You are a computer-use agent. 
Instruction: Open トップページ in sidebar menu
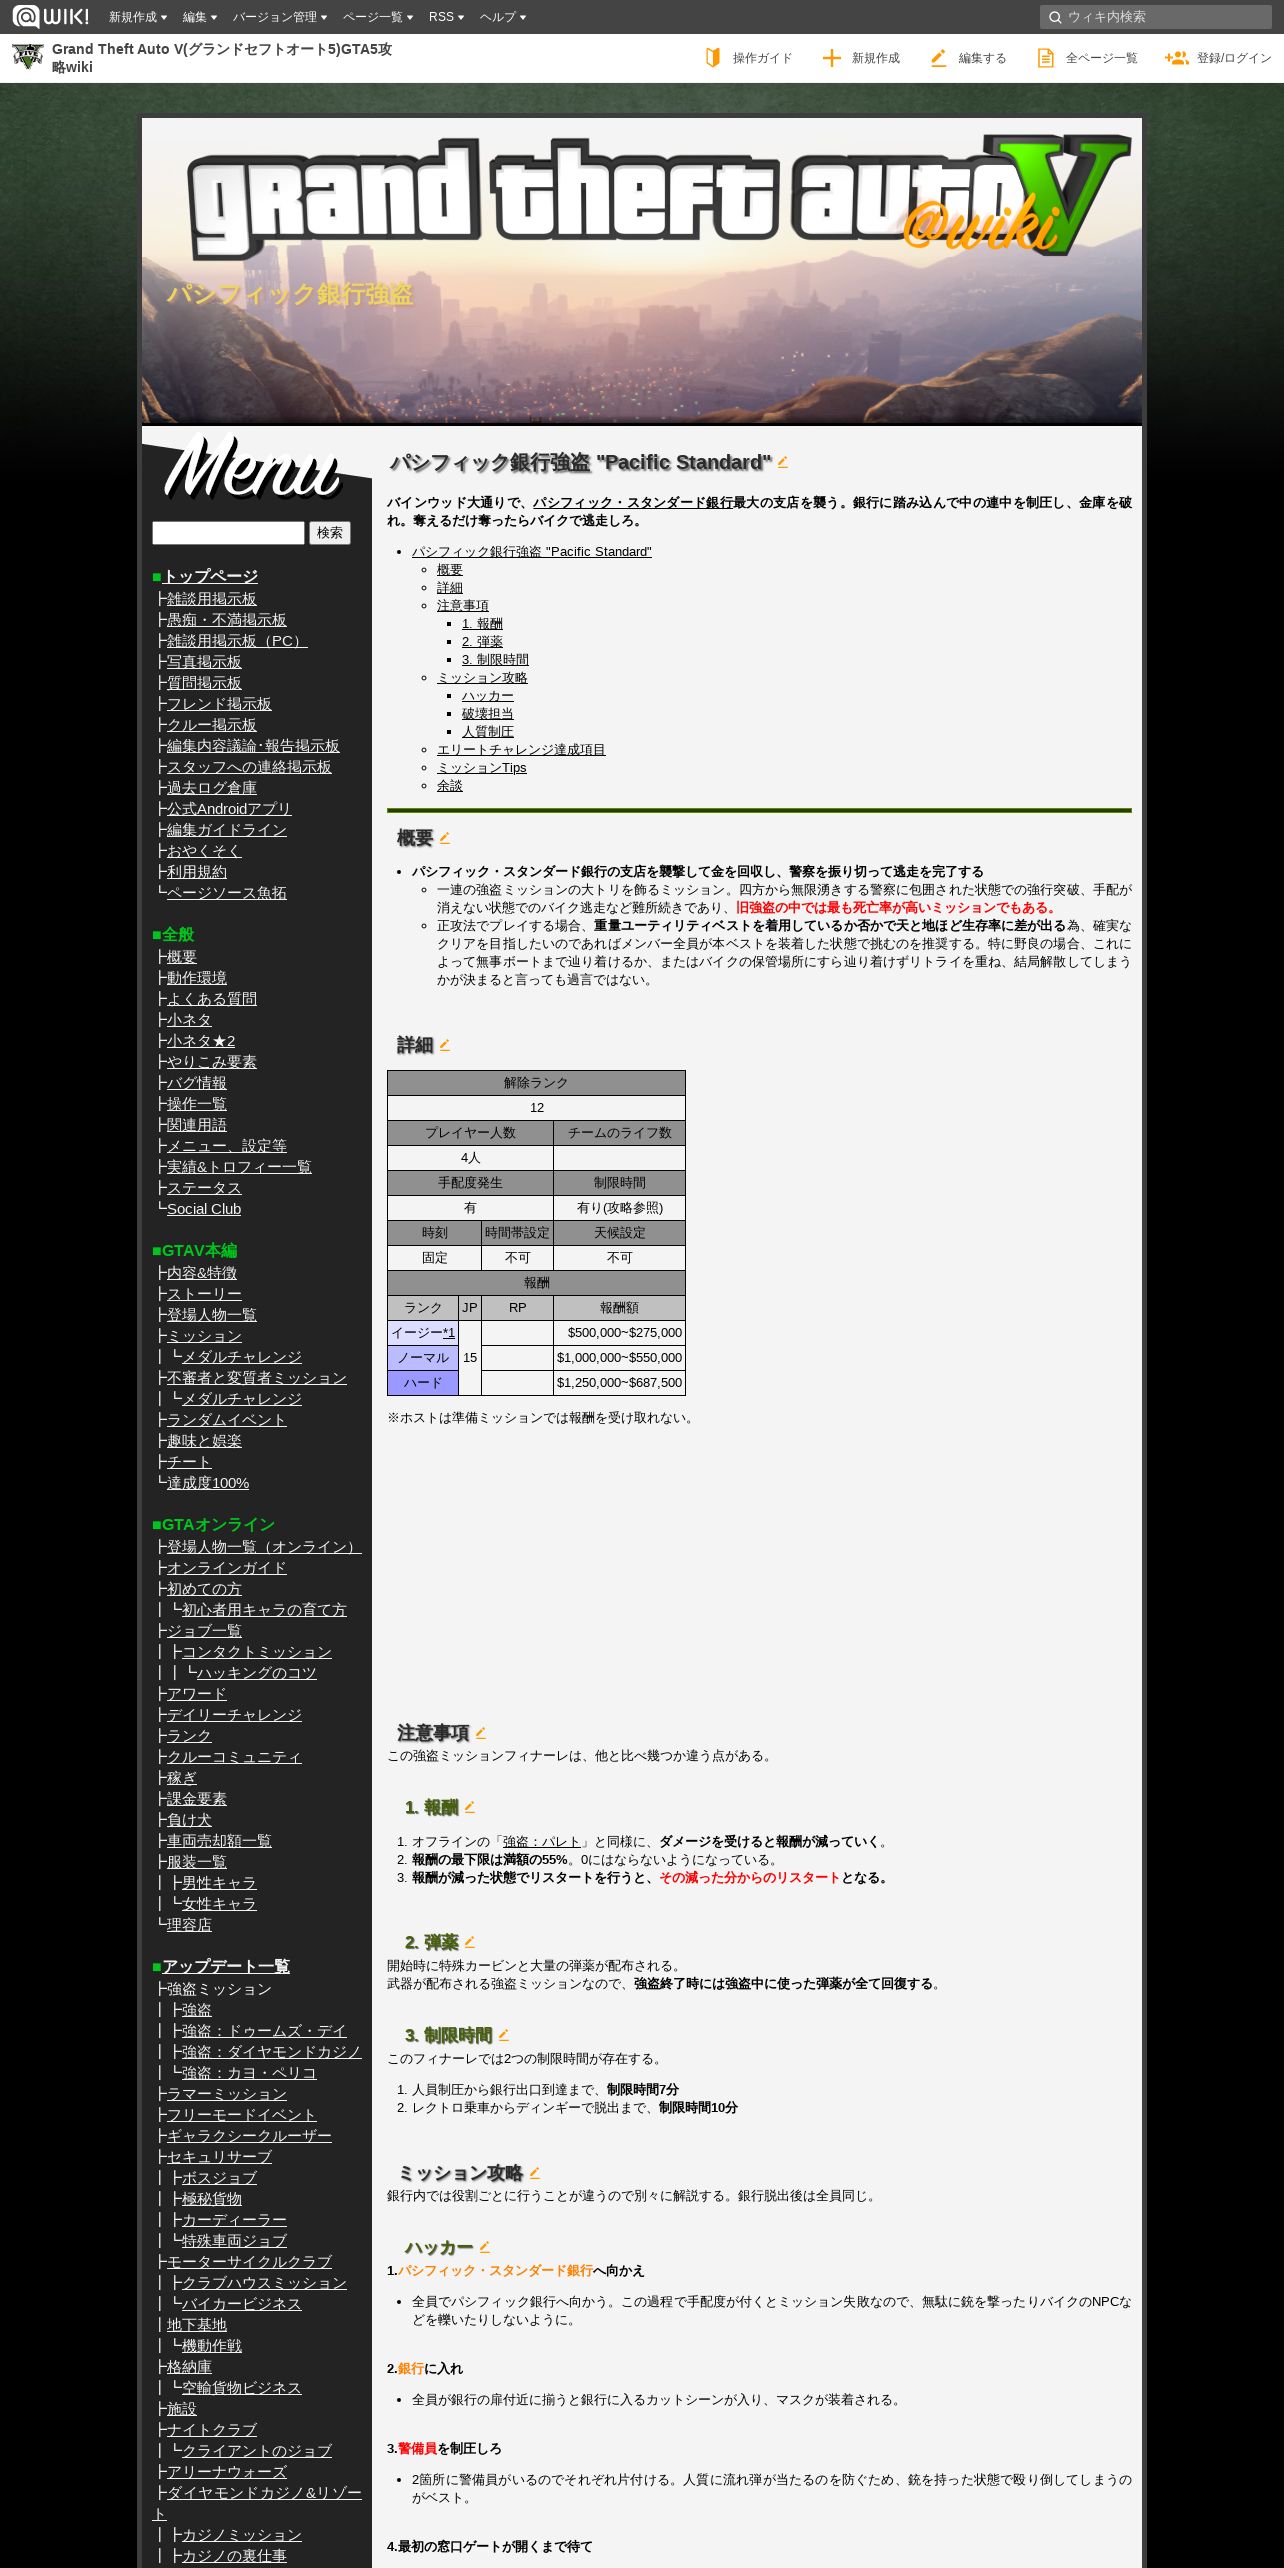click(x=210, y=576)
